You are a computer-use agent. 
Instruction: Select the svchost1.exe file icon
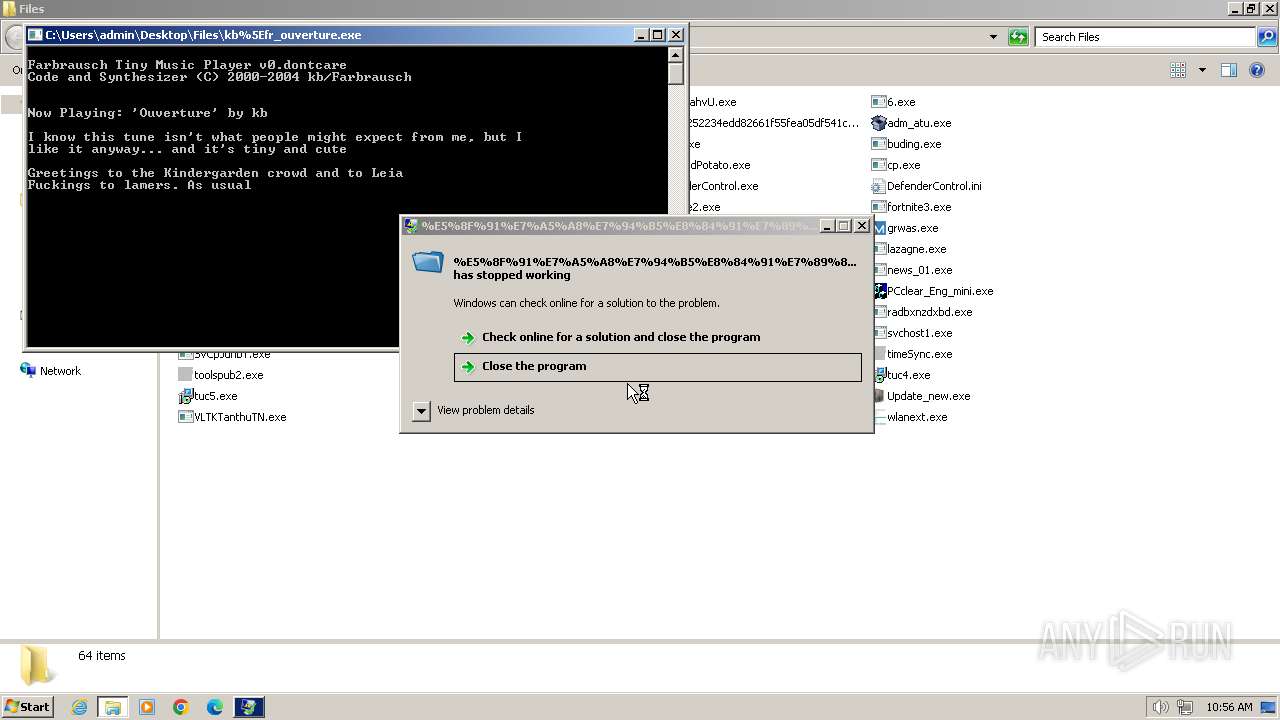tap(879, 333)
